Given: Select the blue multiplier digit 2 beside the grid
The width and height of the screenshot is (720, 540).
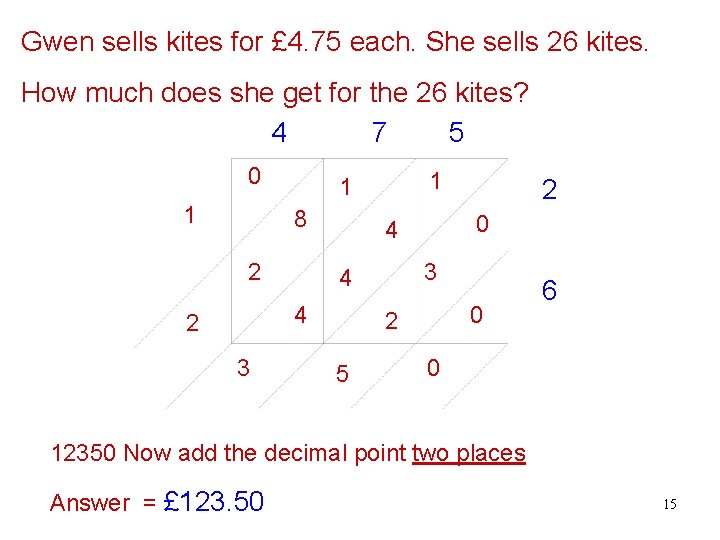Looking at the screenshot, I should [549, 189].
